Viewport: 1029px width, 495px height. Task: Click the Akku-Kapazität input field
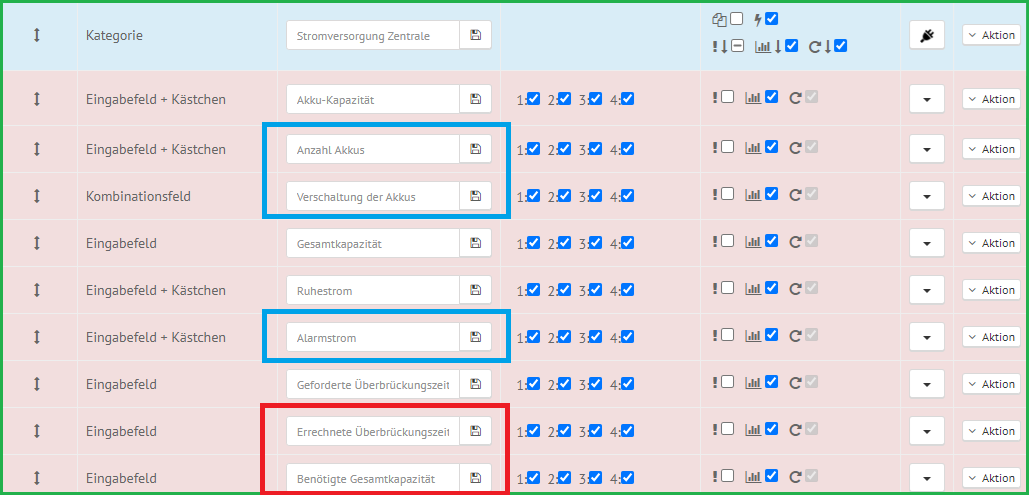point(373,99)
